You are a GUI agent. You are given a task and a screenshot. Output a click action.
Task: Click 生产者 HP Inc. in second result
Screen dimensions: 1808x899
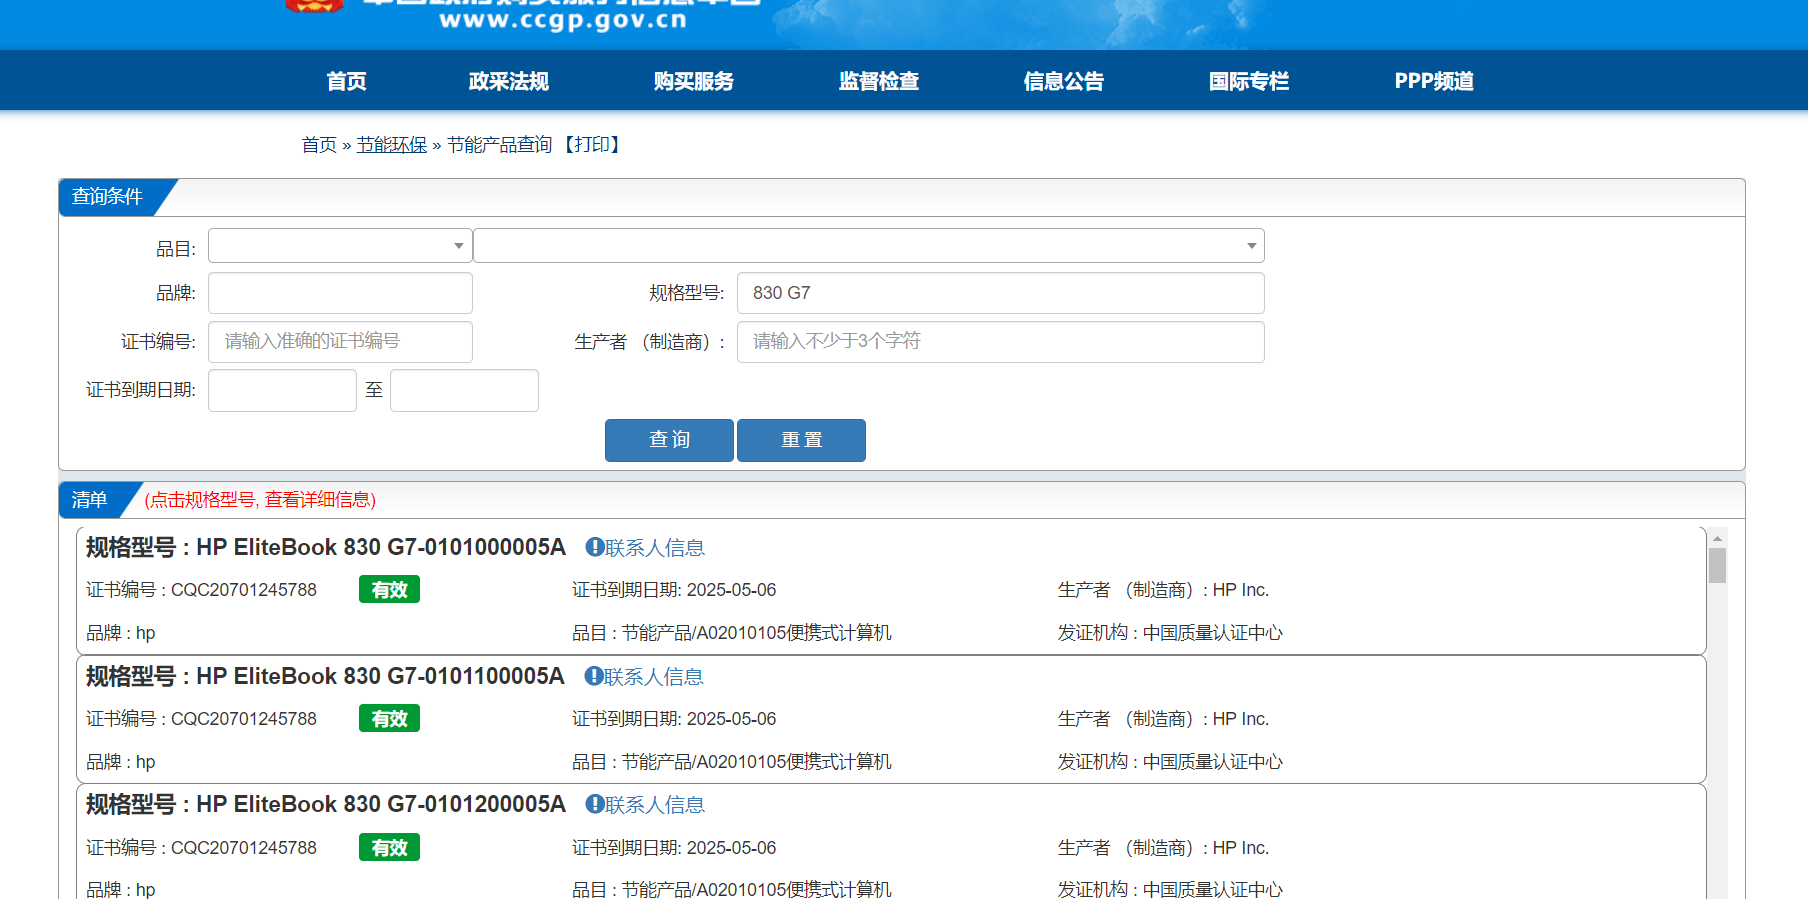(x=1163, y=719)
